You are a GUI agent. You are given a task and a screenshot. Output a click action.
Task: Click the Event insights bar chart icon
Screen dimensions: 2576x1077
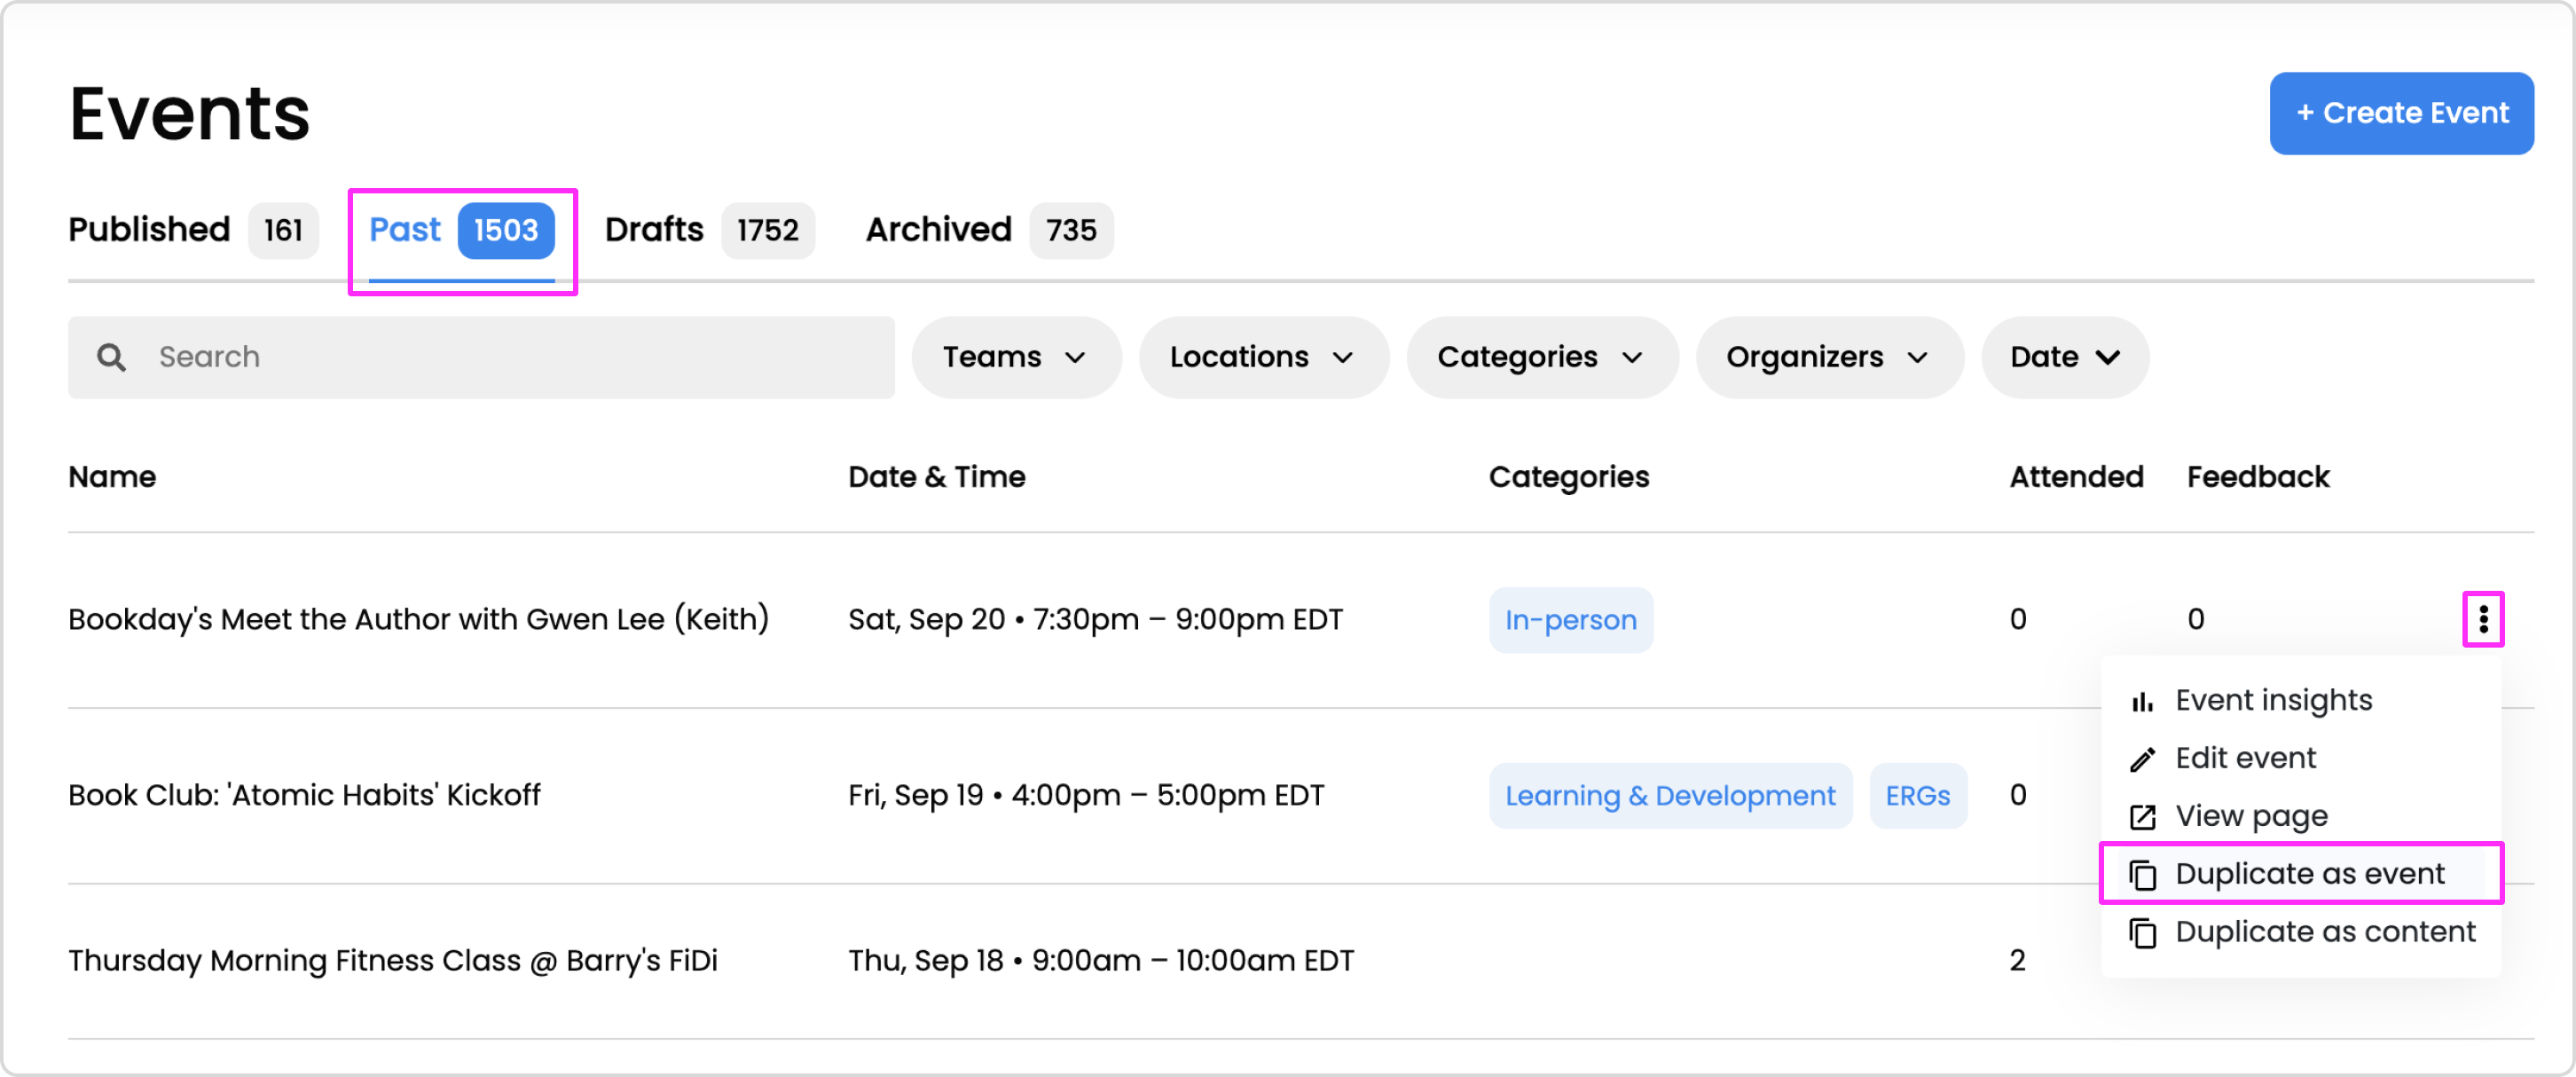pyautogui.click(x=2142, y=702)
